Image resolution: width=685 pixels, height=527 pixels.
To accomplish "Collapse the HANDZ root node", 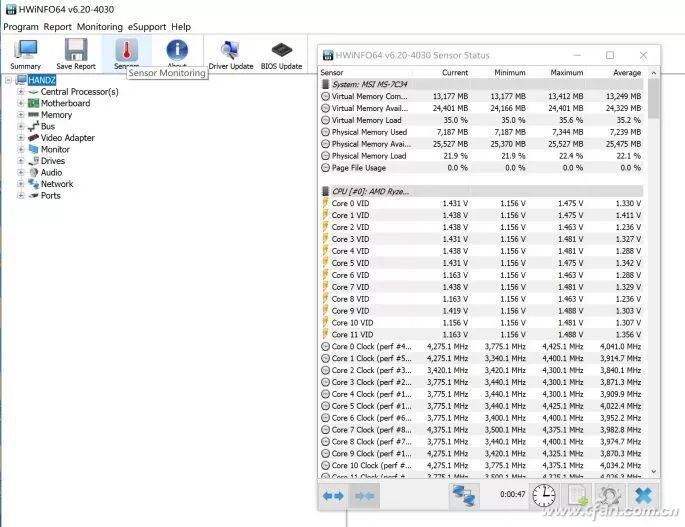I will [8, 80].
